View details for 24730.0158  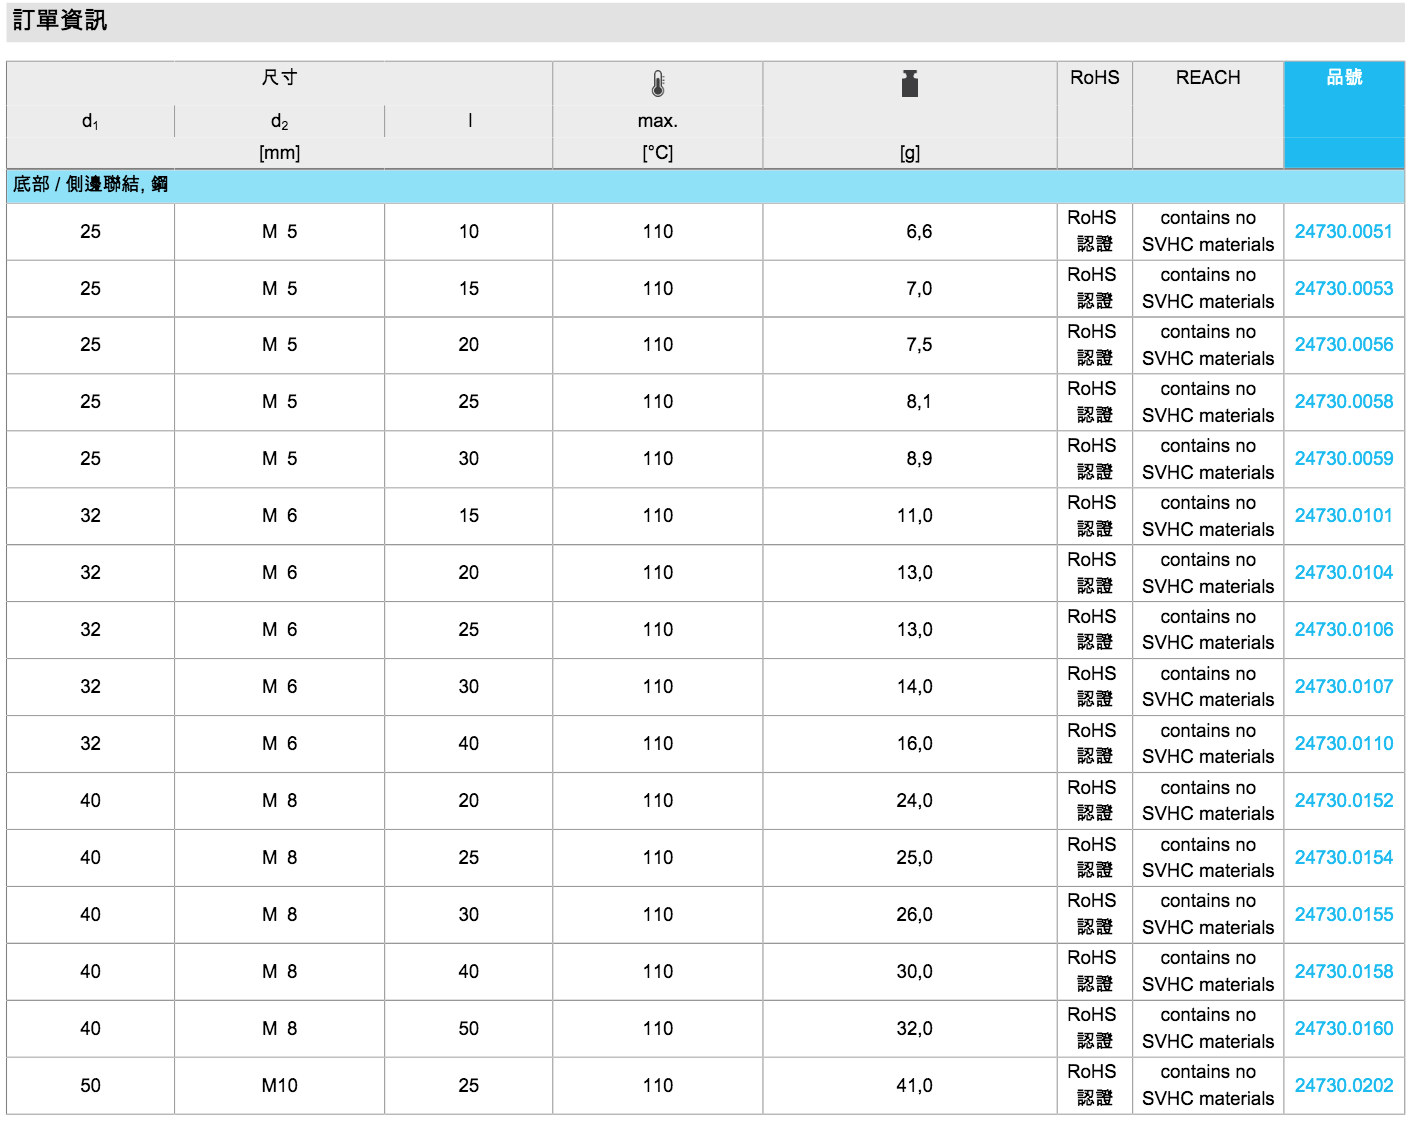point(1343,971)
